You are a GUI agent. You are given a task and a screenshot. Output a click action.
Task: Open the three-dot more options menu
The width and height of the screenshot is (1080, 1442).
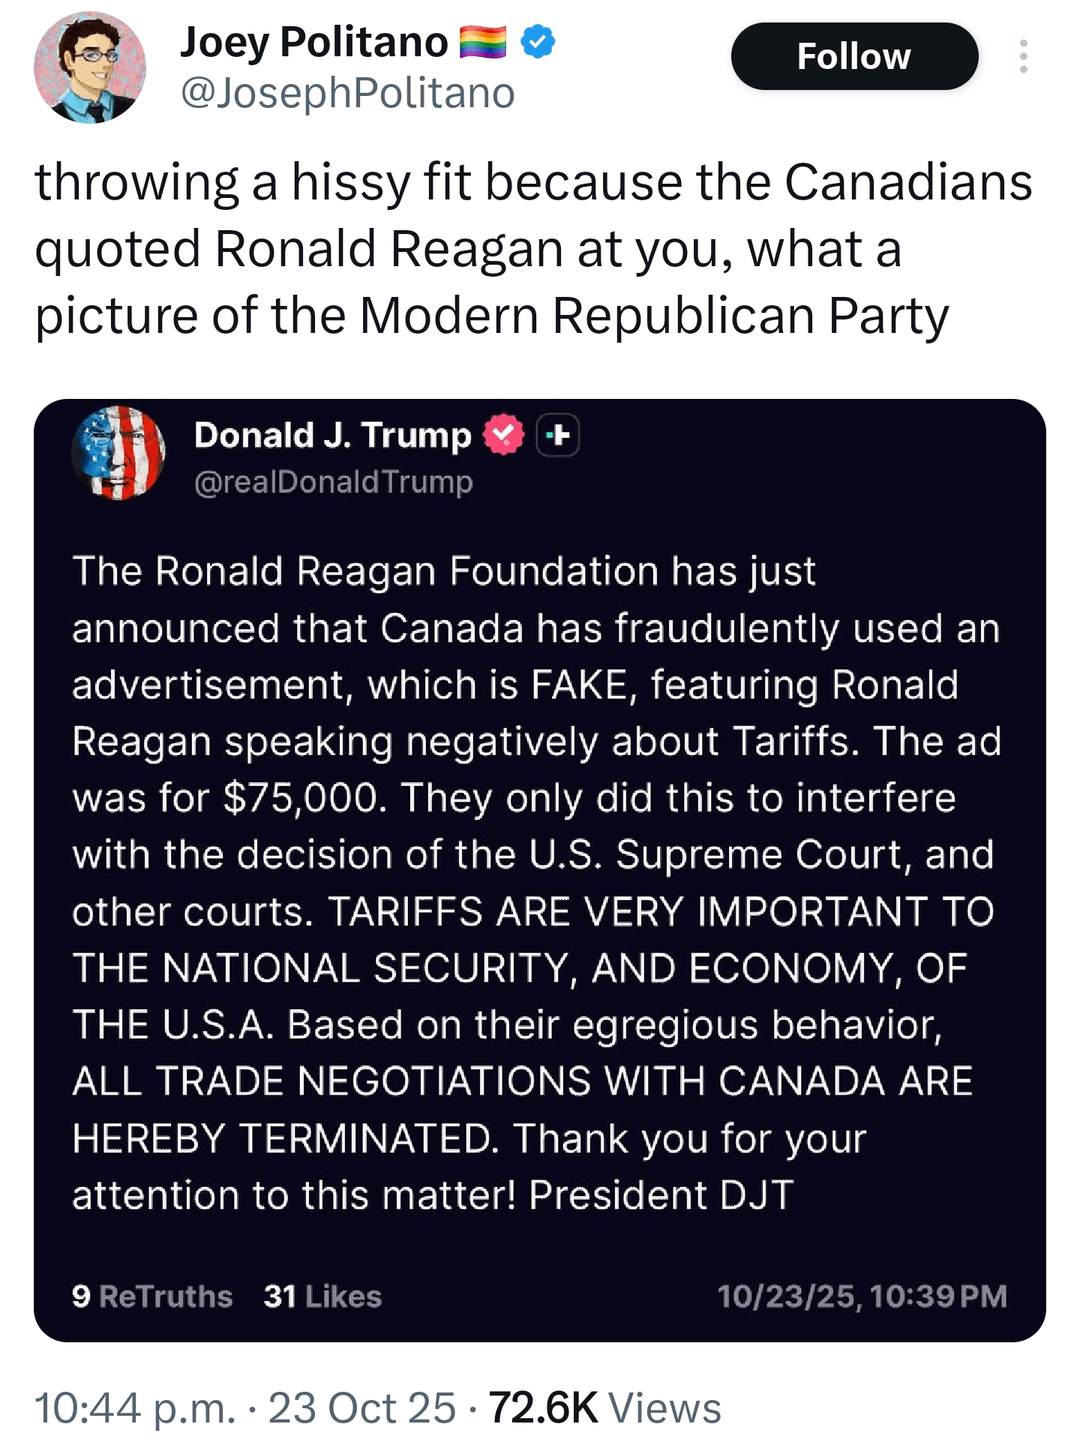click(x=1023, y=56)
